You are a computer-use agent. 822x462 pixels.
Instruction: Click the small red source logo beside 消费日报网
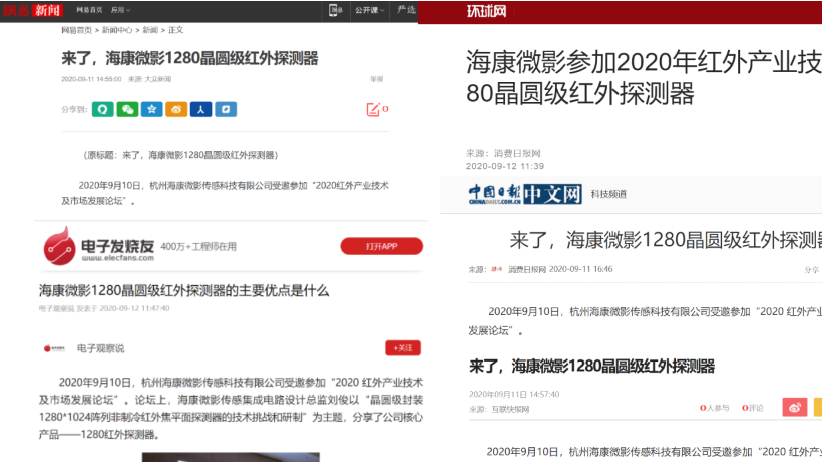coord(496,269)
